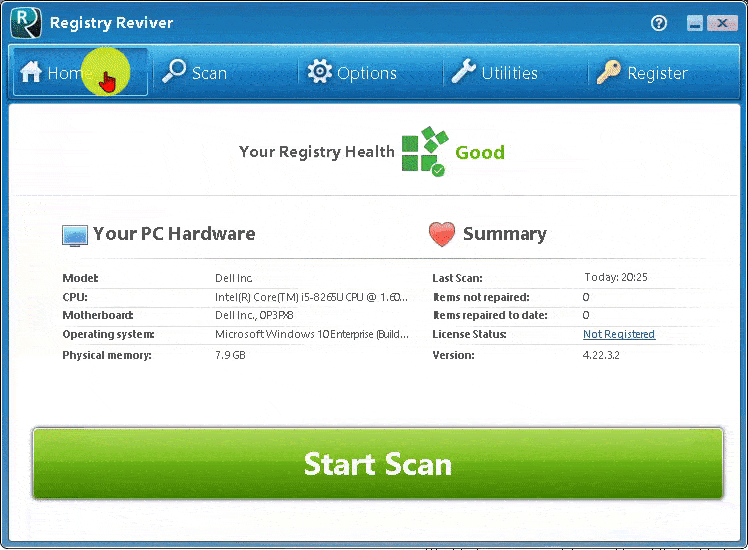Select the '7.9 GB' physical memory value
This screenshot has height=550, width=748.
230,355
